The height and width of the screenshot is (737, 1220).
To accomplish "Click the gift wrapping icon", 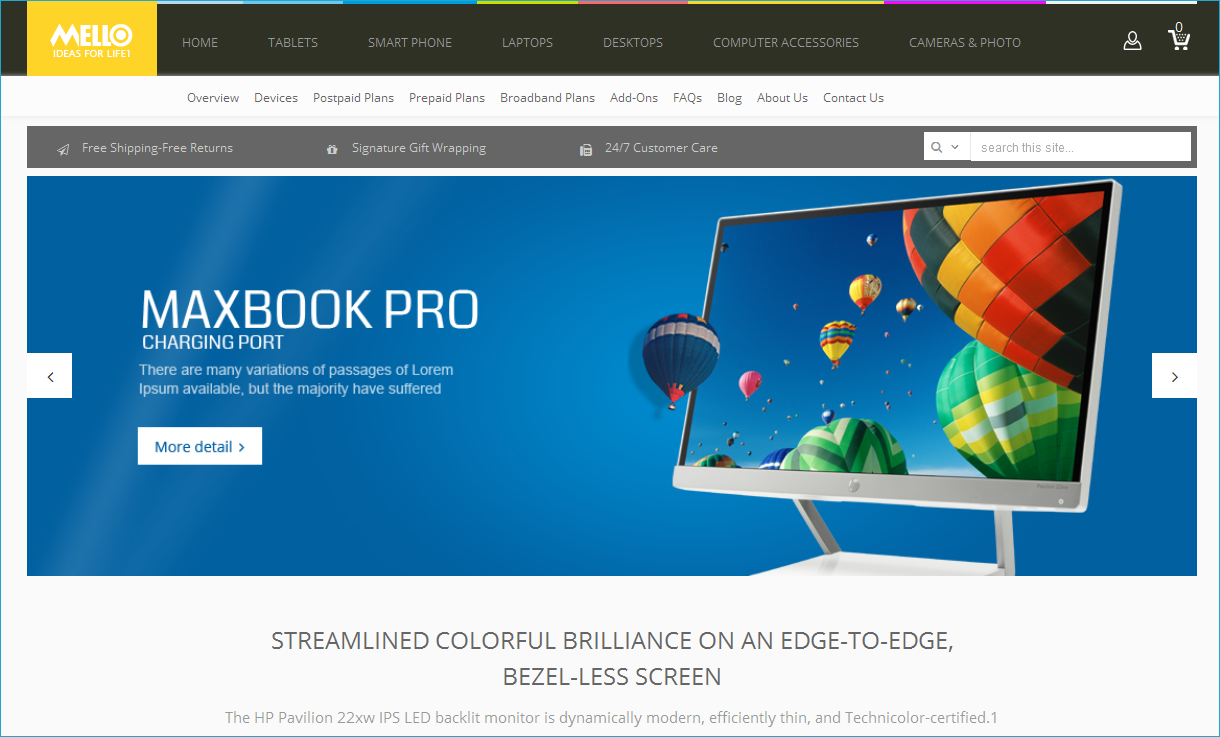I will 332,149.
